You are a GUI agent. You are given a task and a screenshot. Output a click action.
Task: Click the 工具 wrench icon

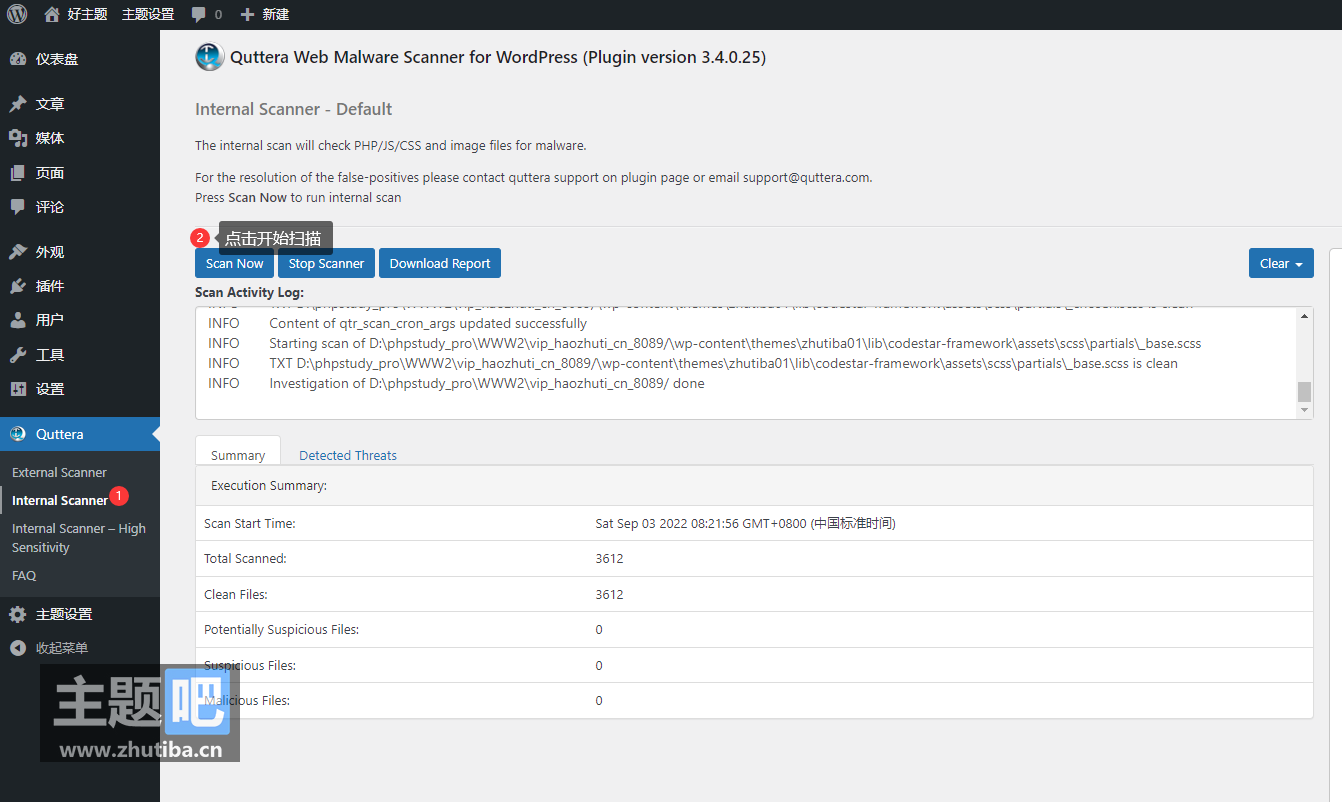click(x=18, y=355)
